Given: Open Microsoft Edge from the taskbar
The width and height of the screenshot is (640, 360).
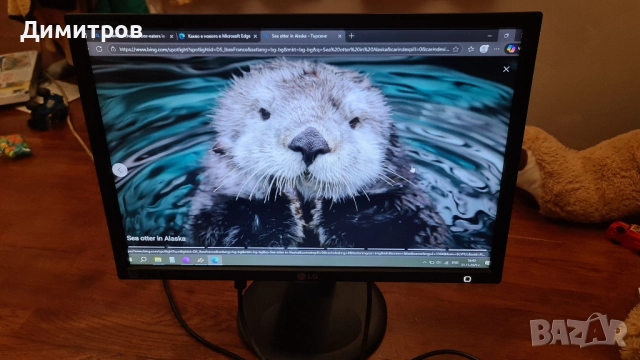Looking at the screenshot, I should point(215,260).
